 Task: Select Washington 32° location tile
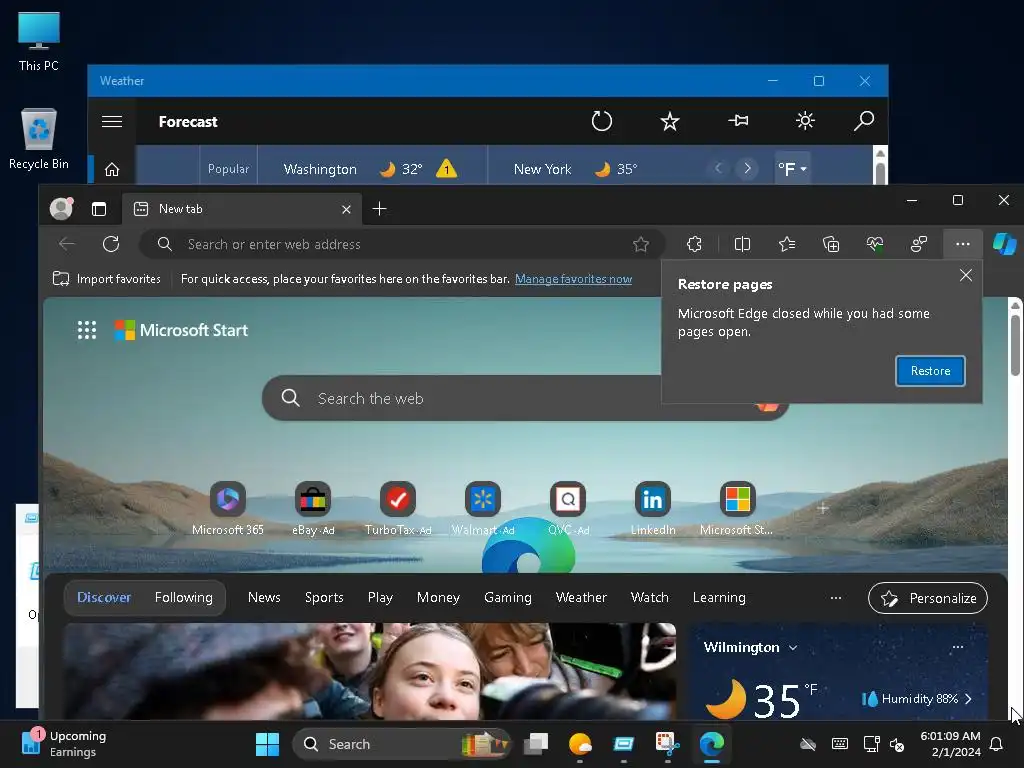372,169
